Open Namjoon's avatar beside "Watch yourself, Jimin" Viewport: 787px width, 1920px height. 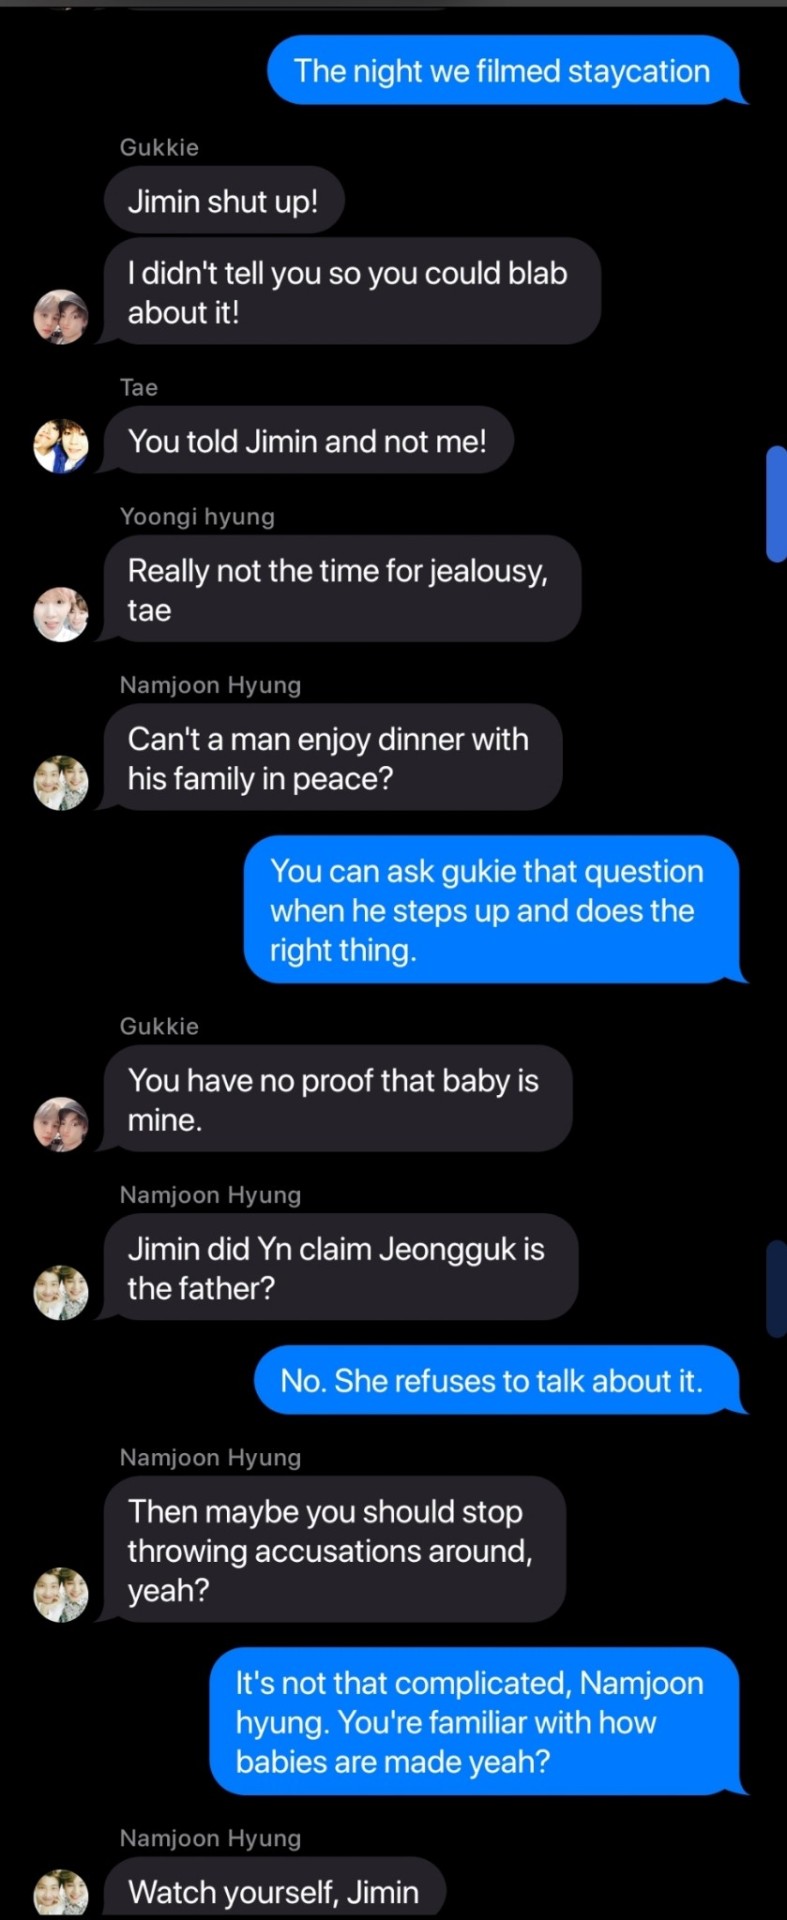[x=61, y=1892]
